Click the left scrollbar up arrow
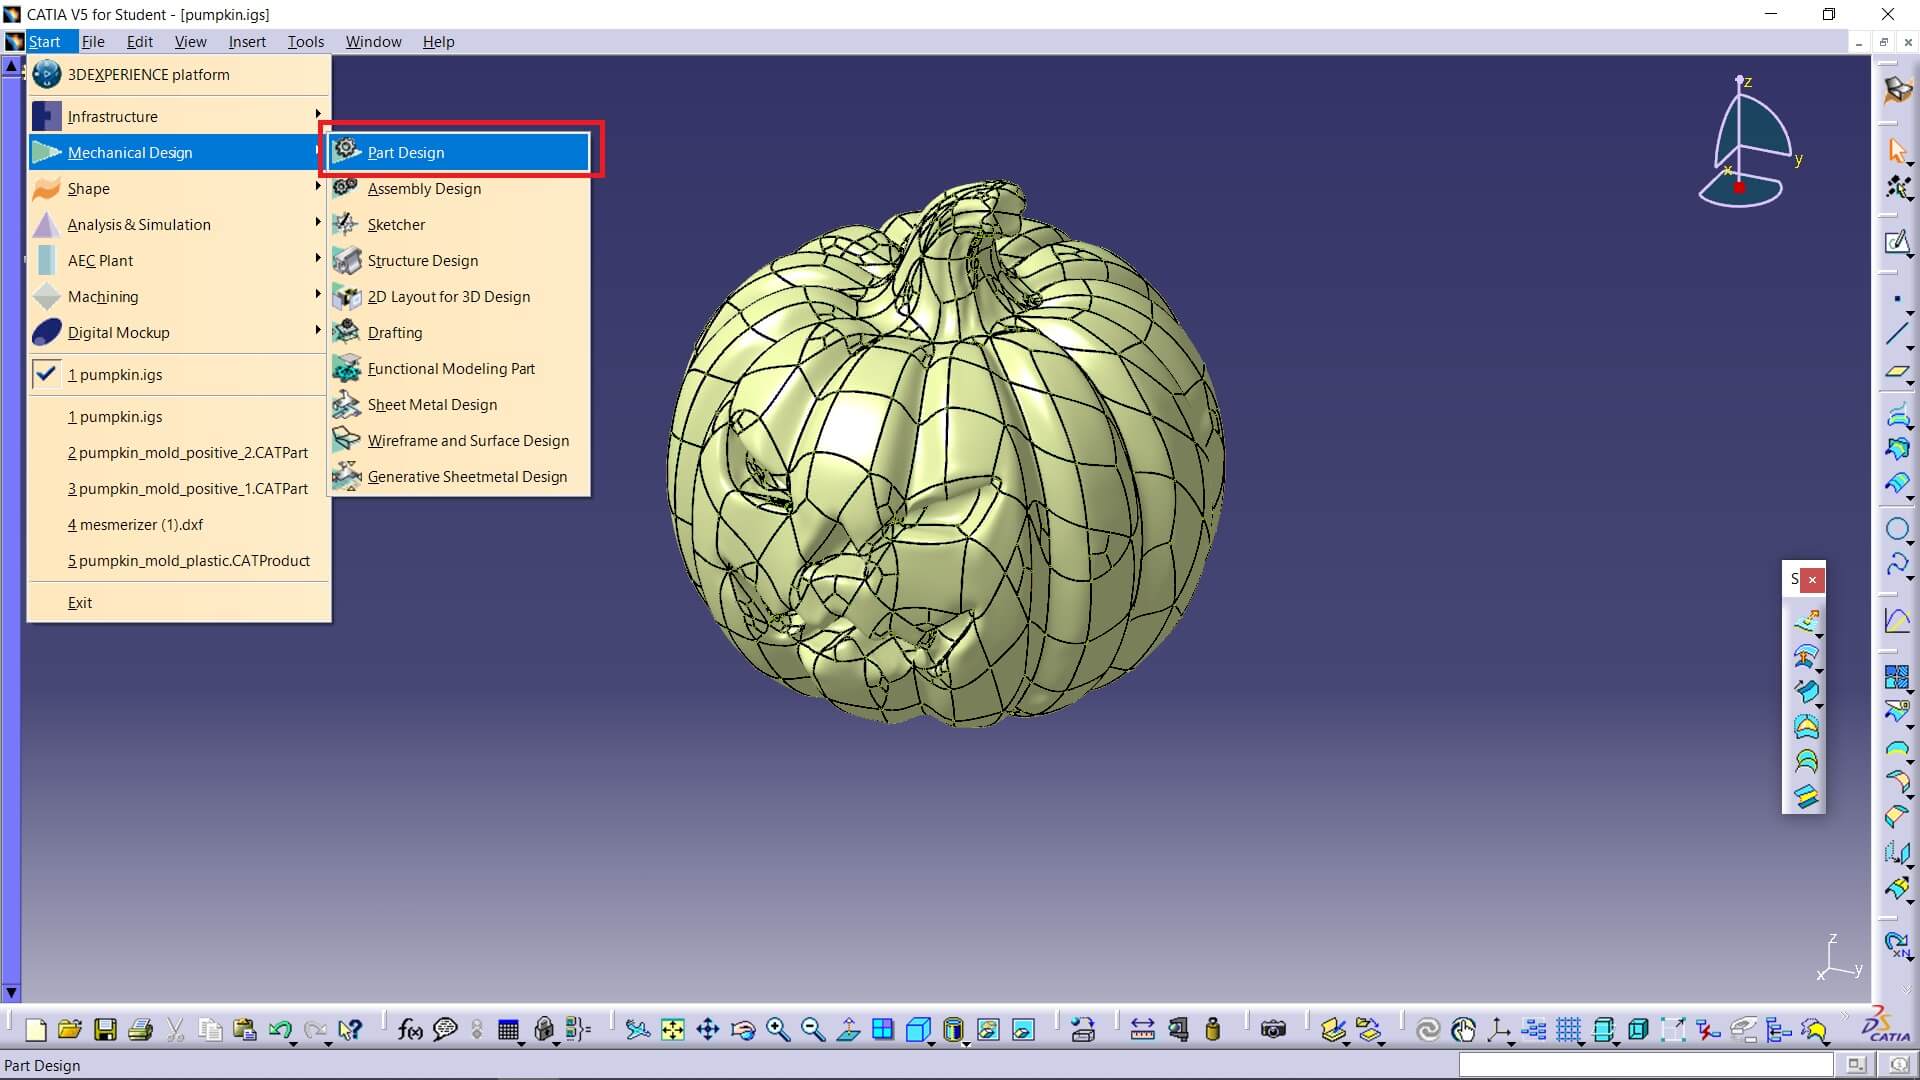This screenshot has height=1080, width=1920. coord(11,67)
